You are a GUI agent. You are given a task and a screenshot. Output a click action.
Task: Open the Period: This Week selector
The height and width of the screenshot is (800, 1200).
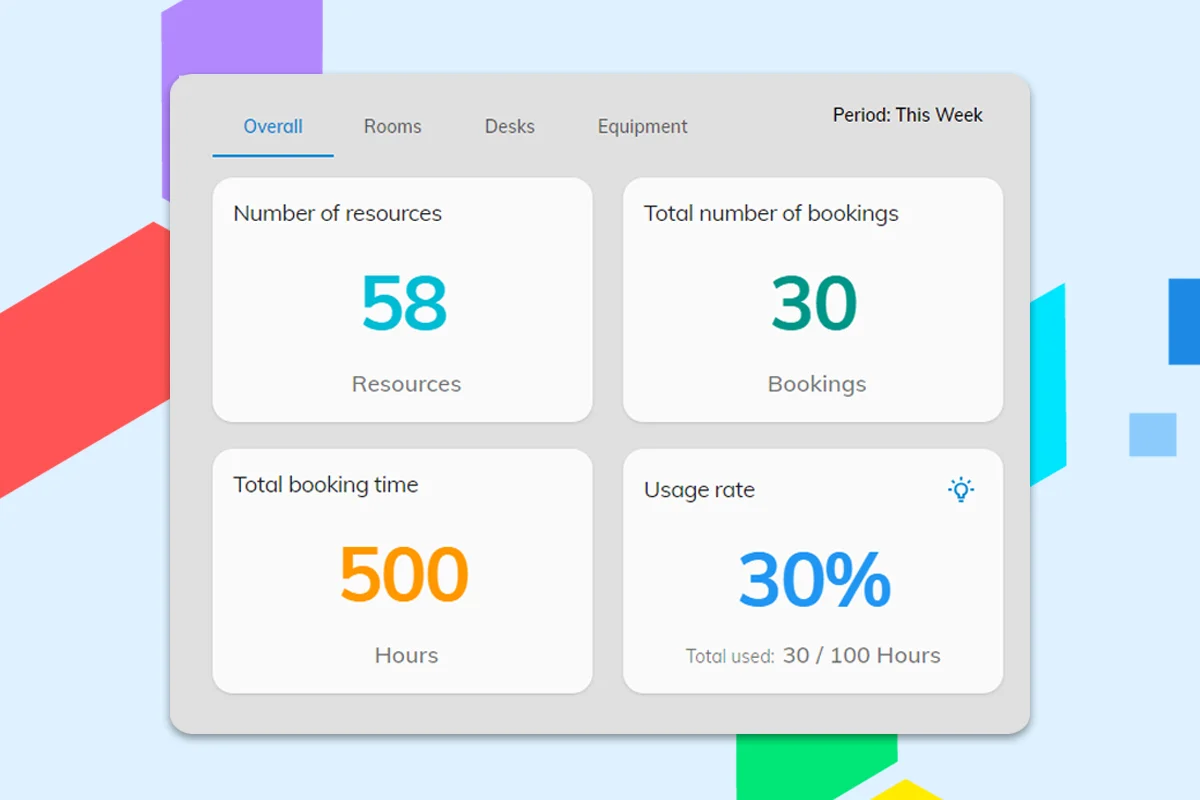907,115
